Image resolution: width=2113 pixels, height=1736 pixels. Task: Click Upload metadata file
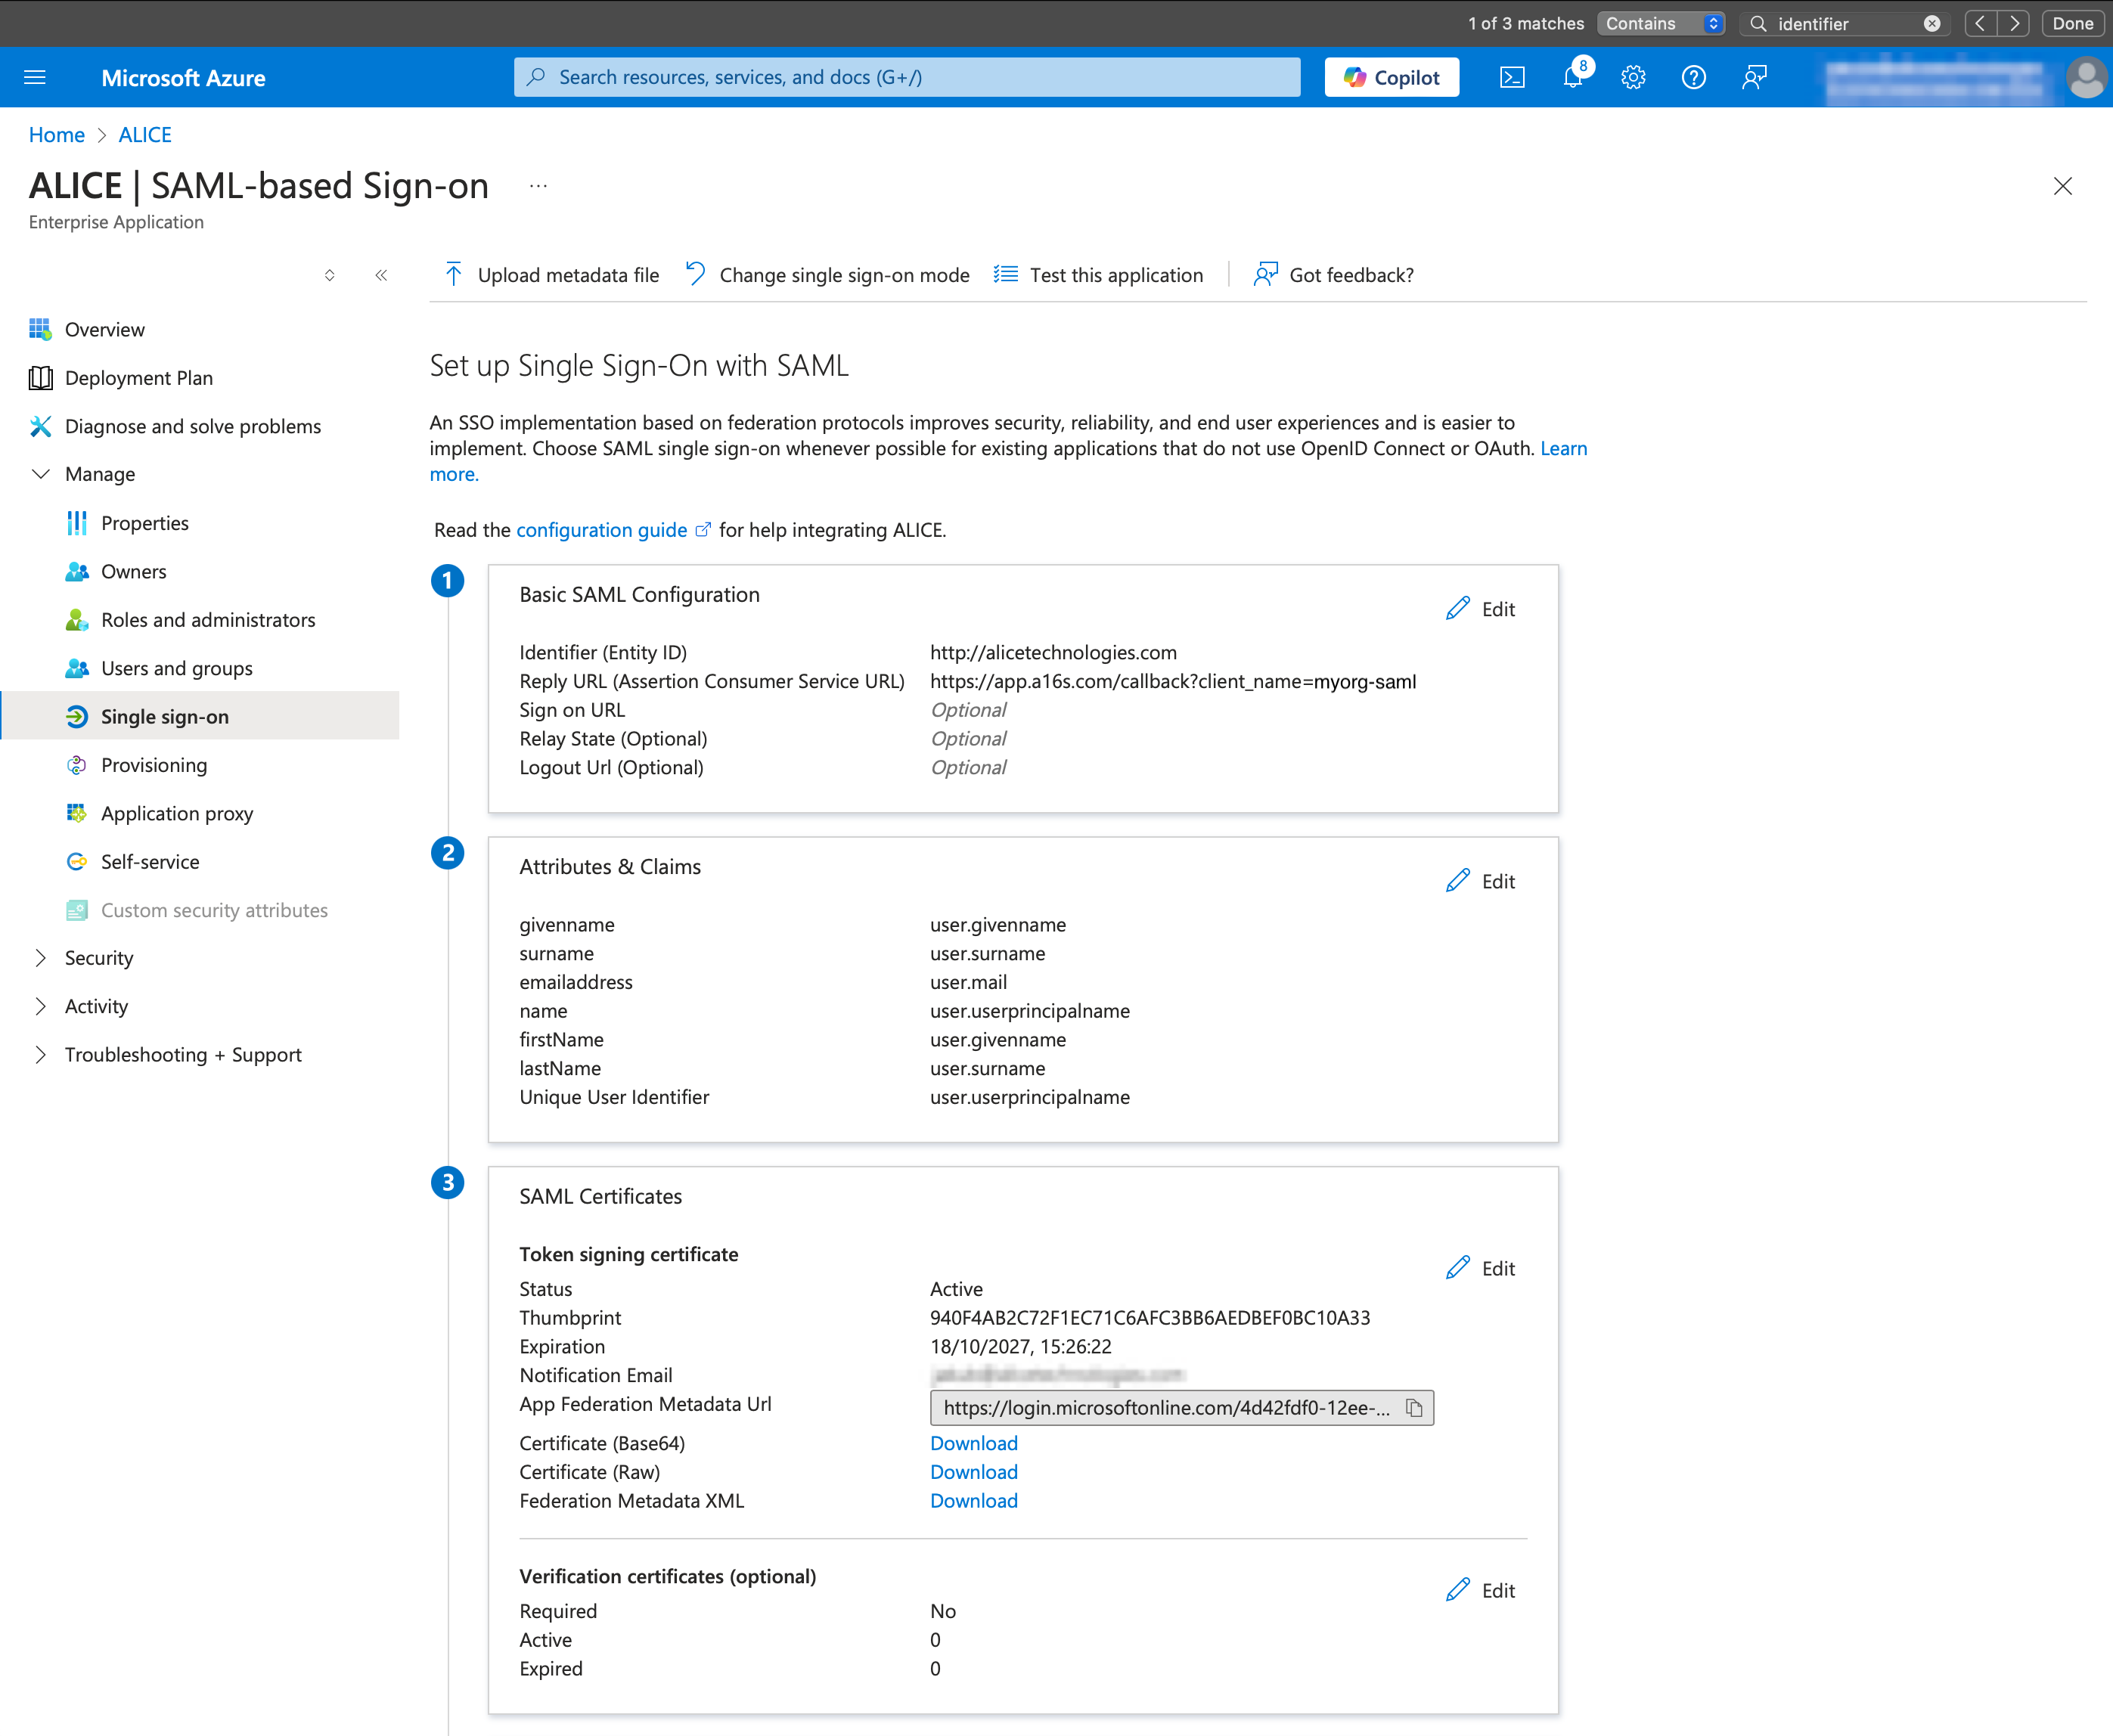coord(552,275)
